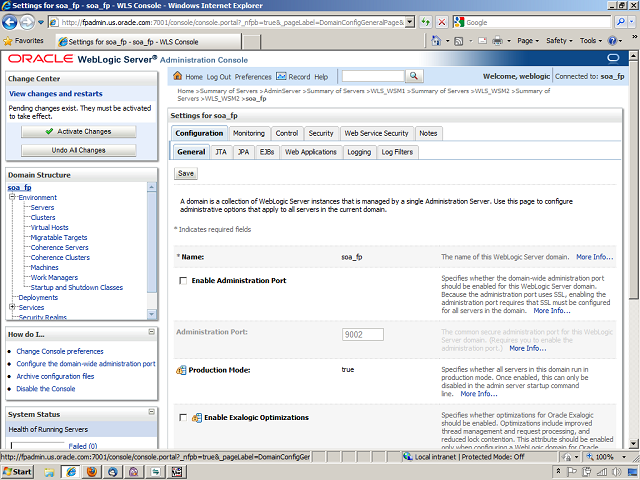Click the IE stop loading icon
This screenshot has height=480, width=640.
pos(443,22)
